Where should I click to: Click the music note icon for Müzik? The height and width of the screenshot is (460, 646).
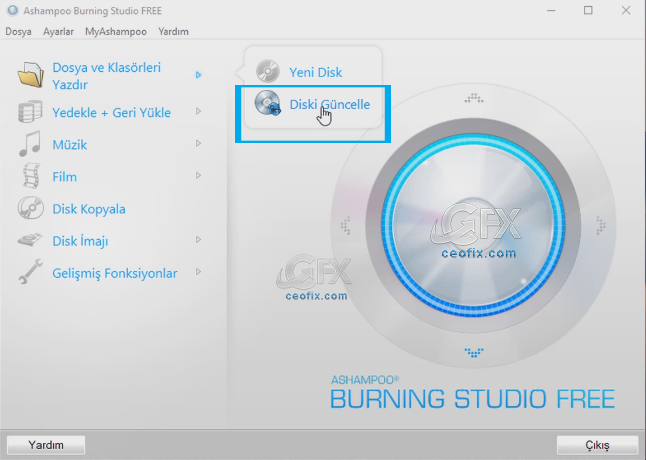30,144
